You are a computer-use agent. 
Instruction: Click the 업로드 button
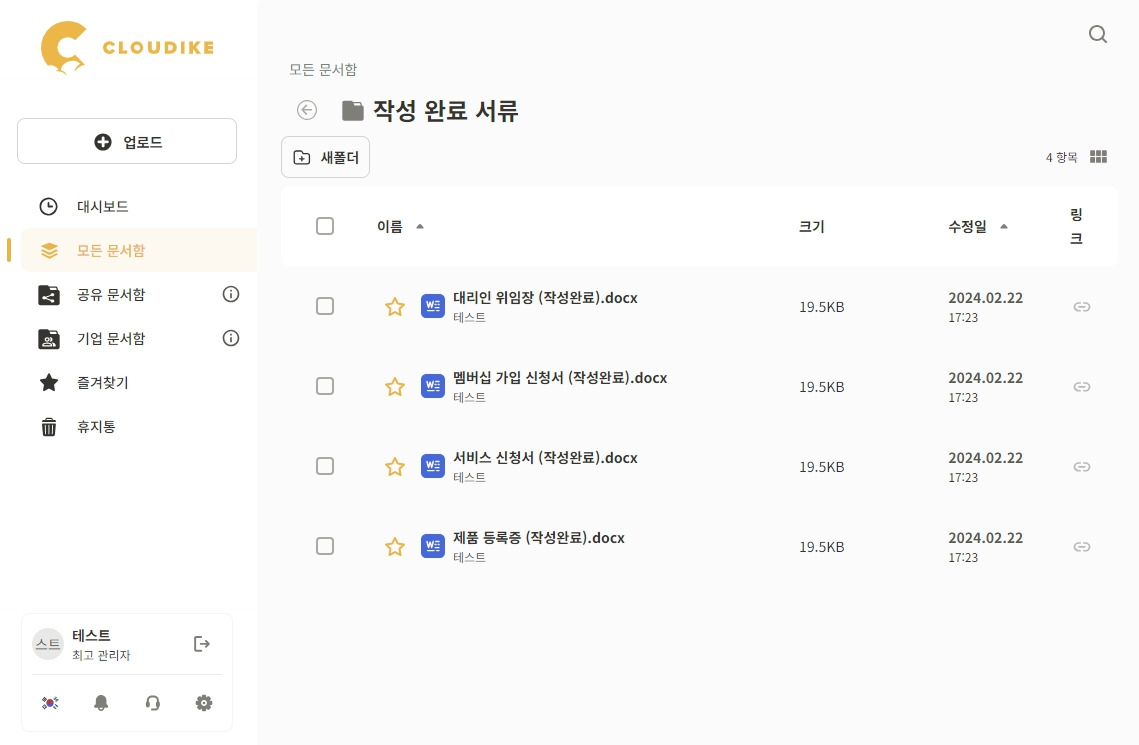pos(127,142)
